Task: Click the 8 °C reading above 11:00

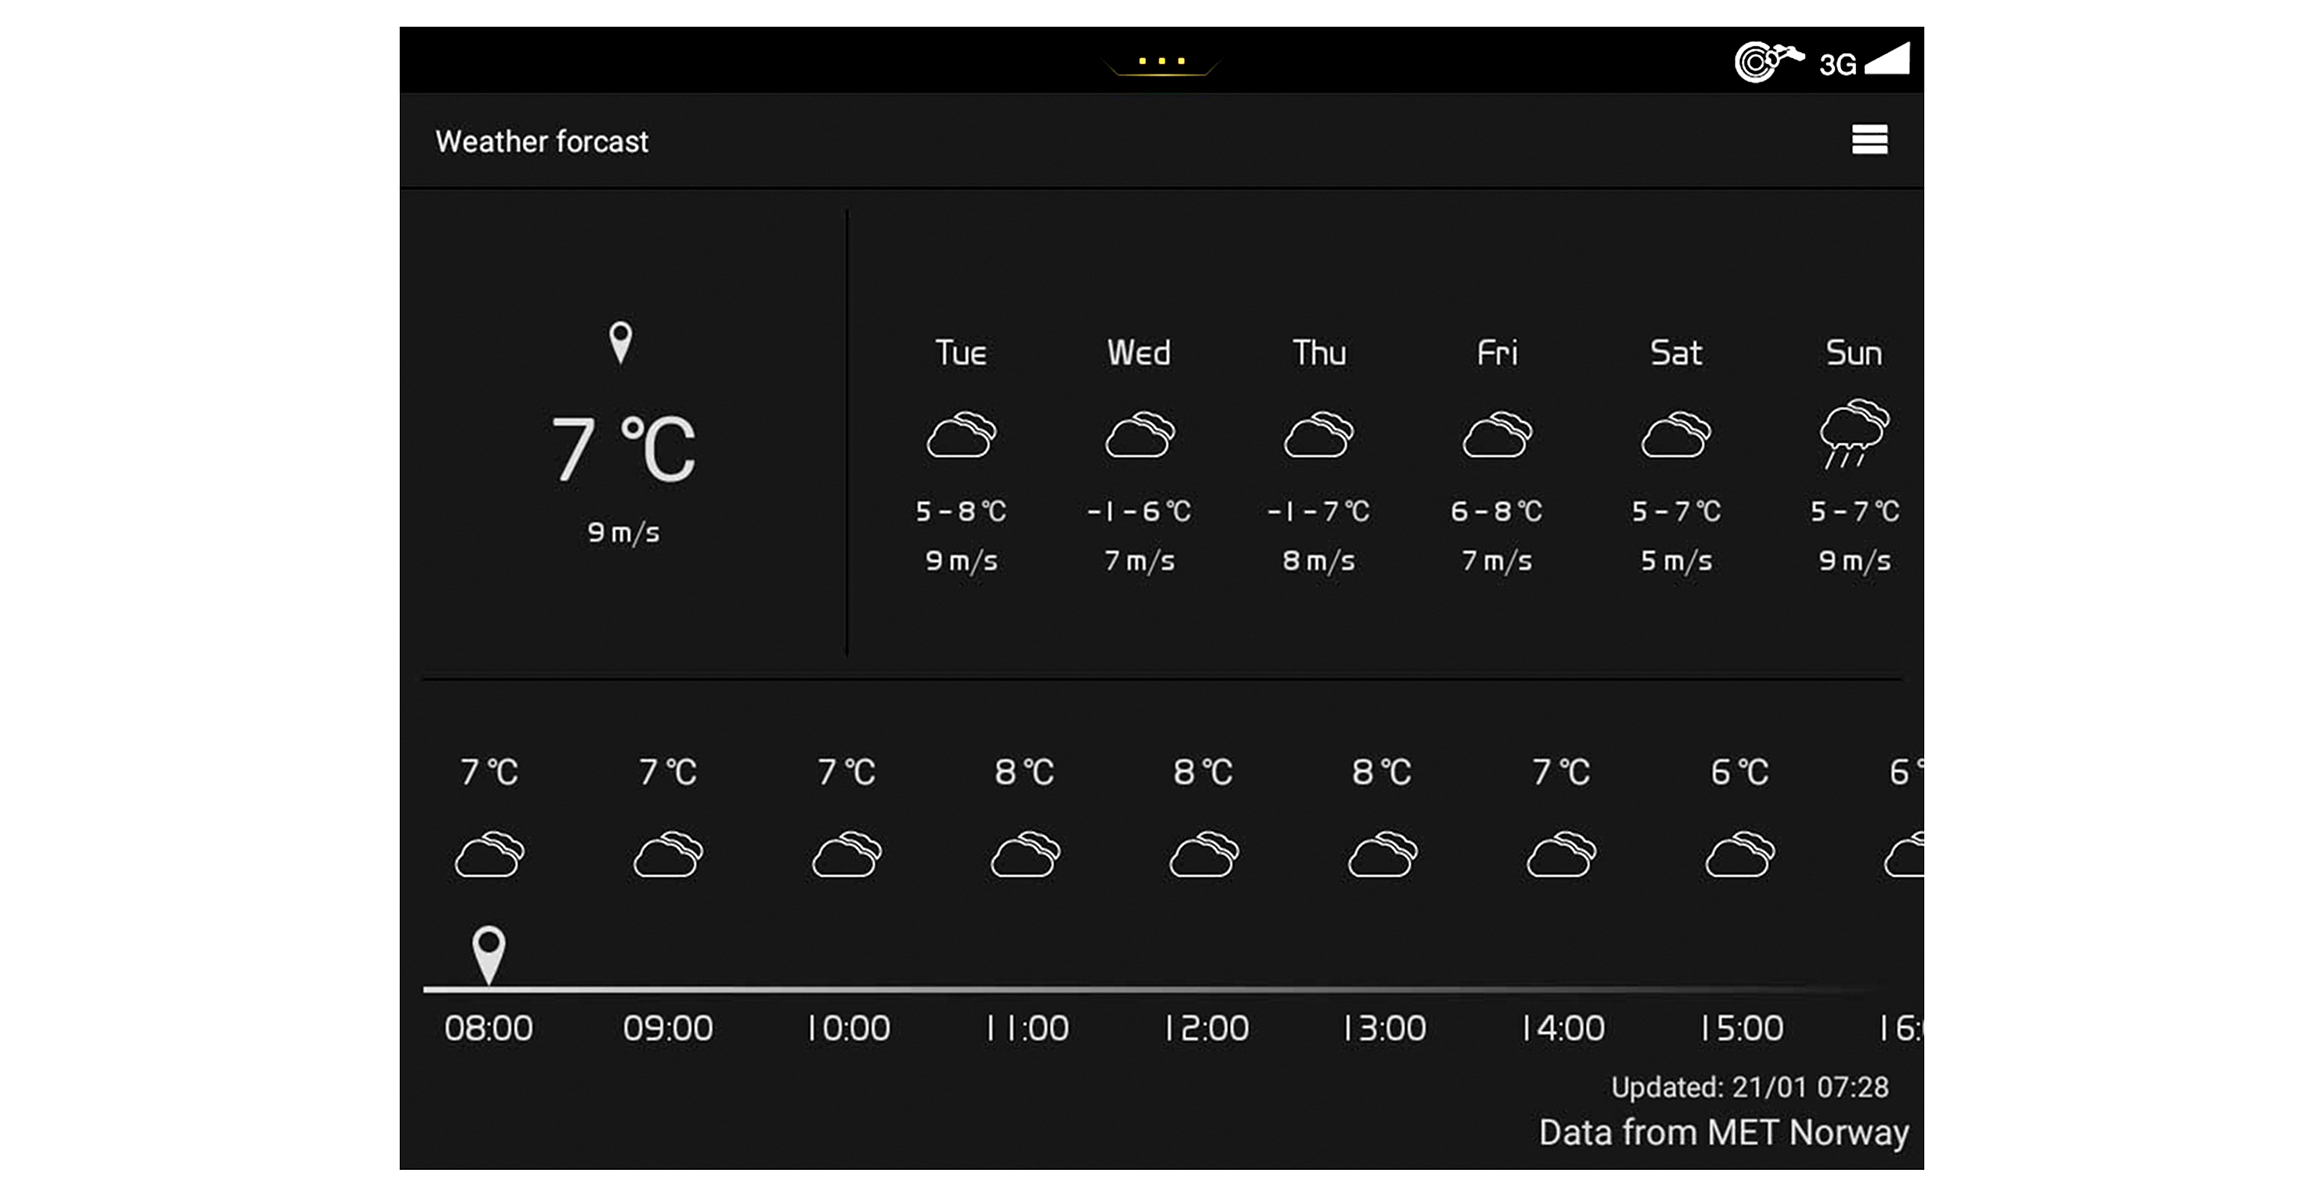Action: [x=1025, y=772]
